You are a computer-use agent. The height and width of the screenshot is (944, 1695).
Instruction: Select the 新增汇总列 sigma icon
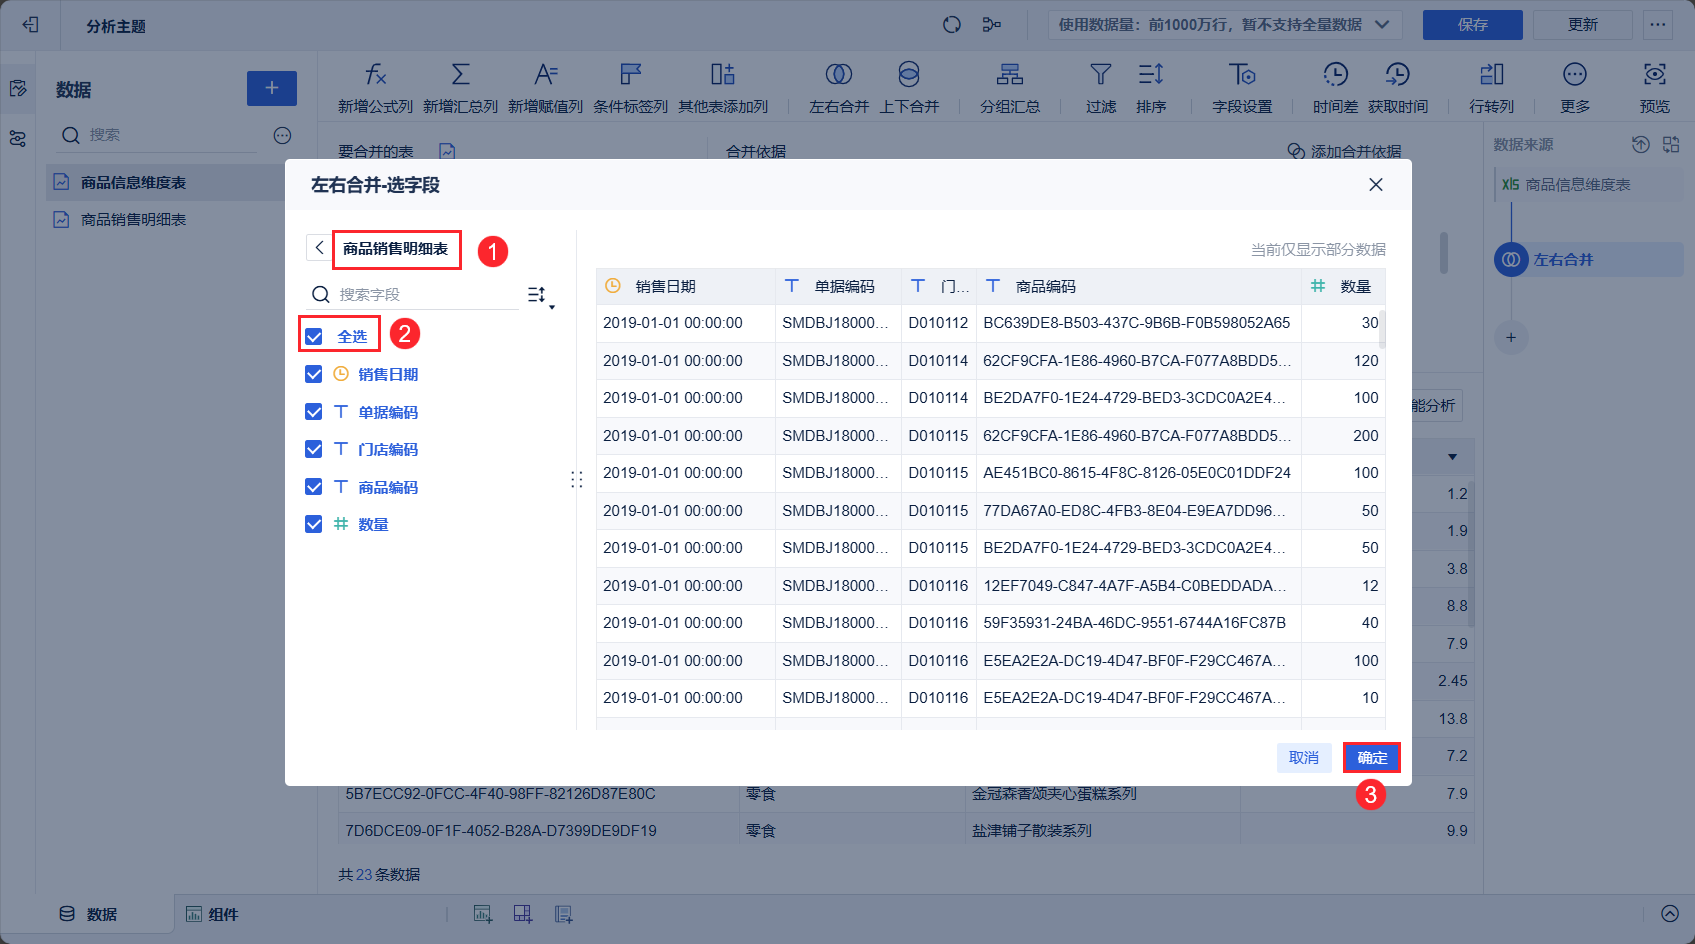click(x=460, y=75)
